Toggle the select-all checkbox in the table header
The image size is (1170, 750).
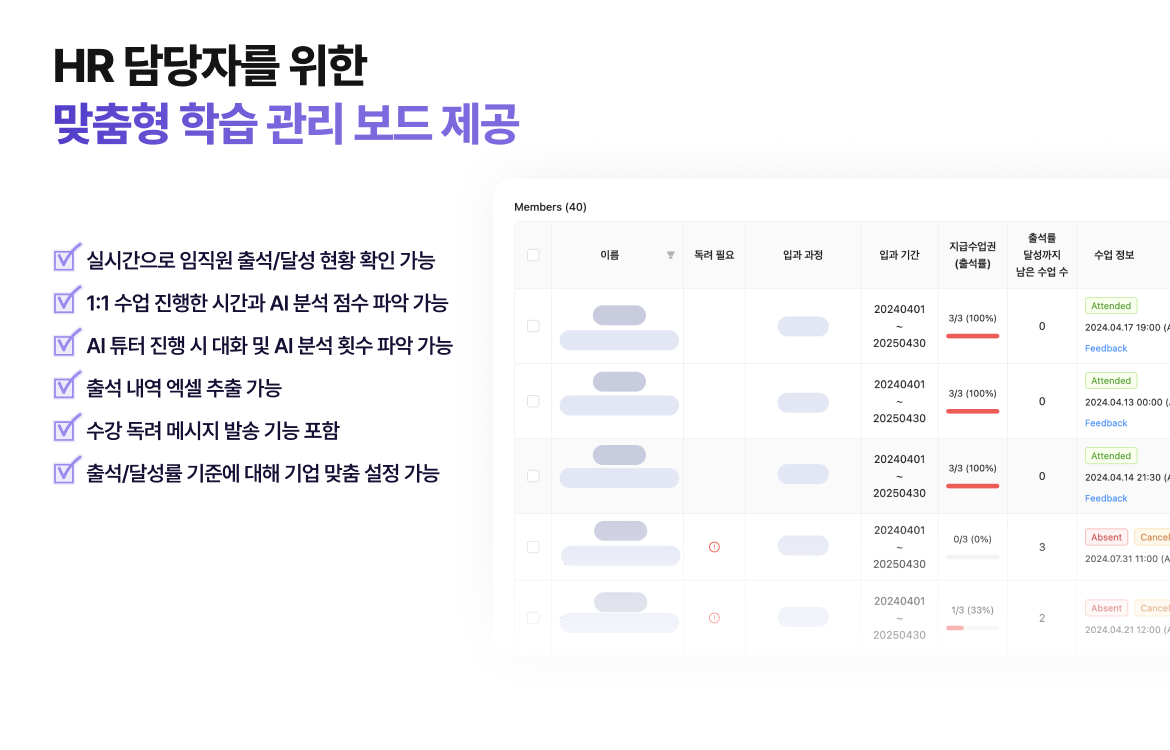click(x=533, y=255)
